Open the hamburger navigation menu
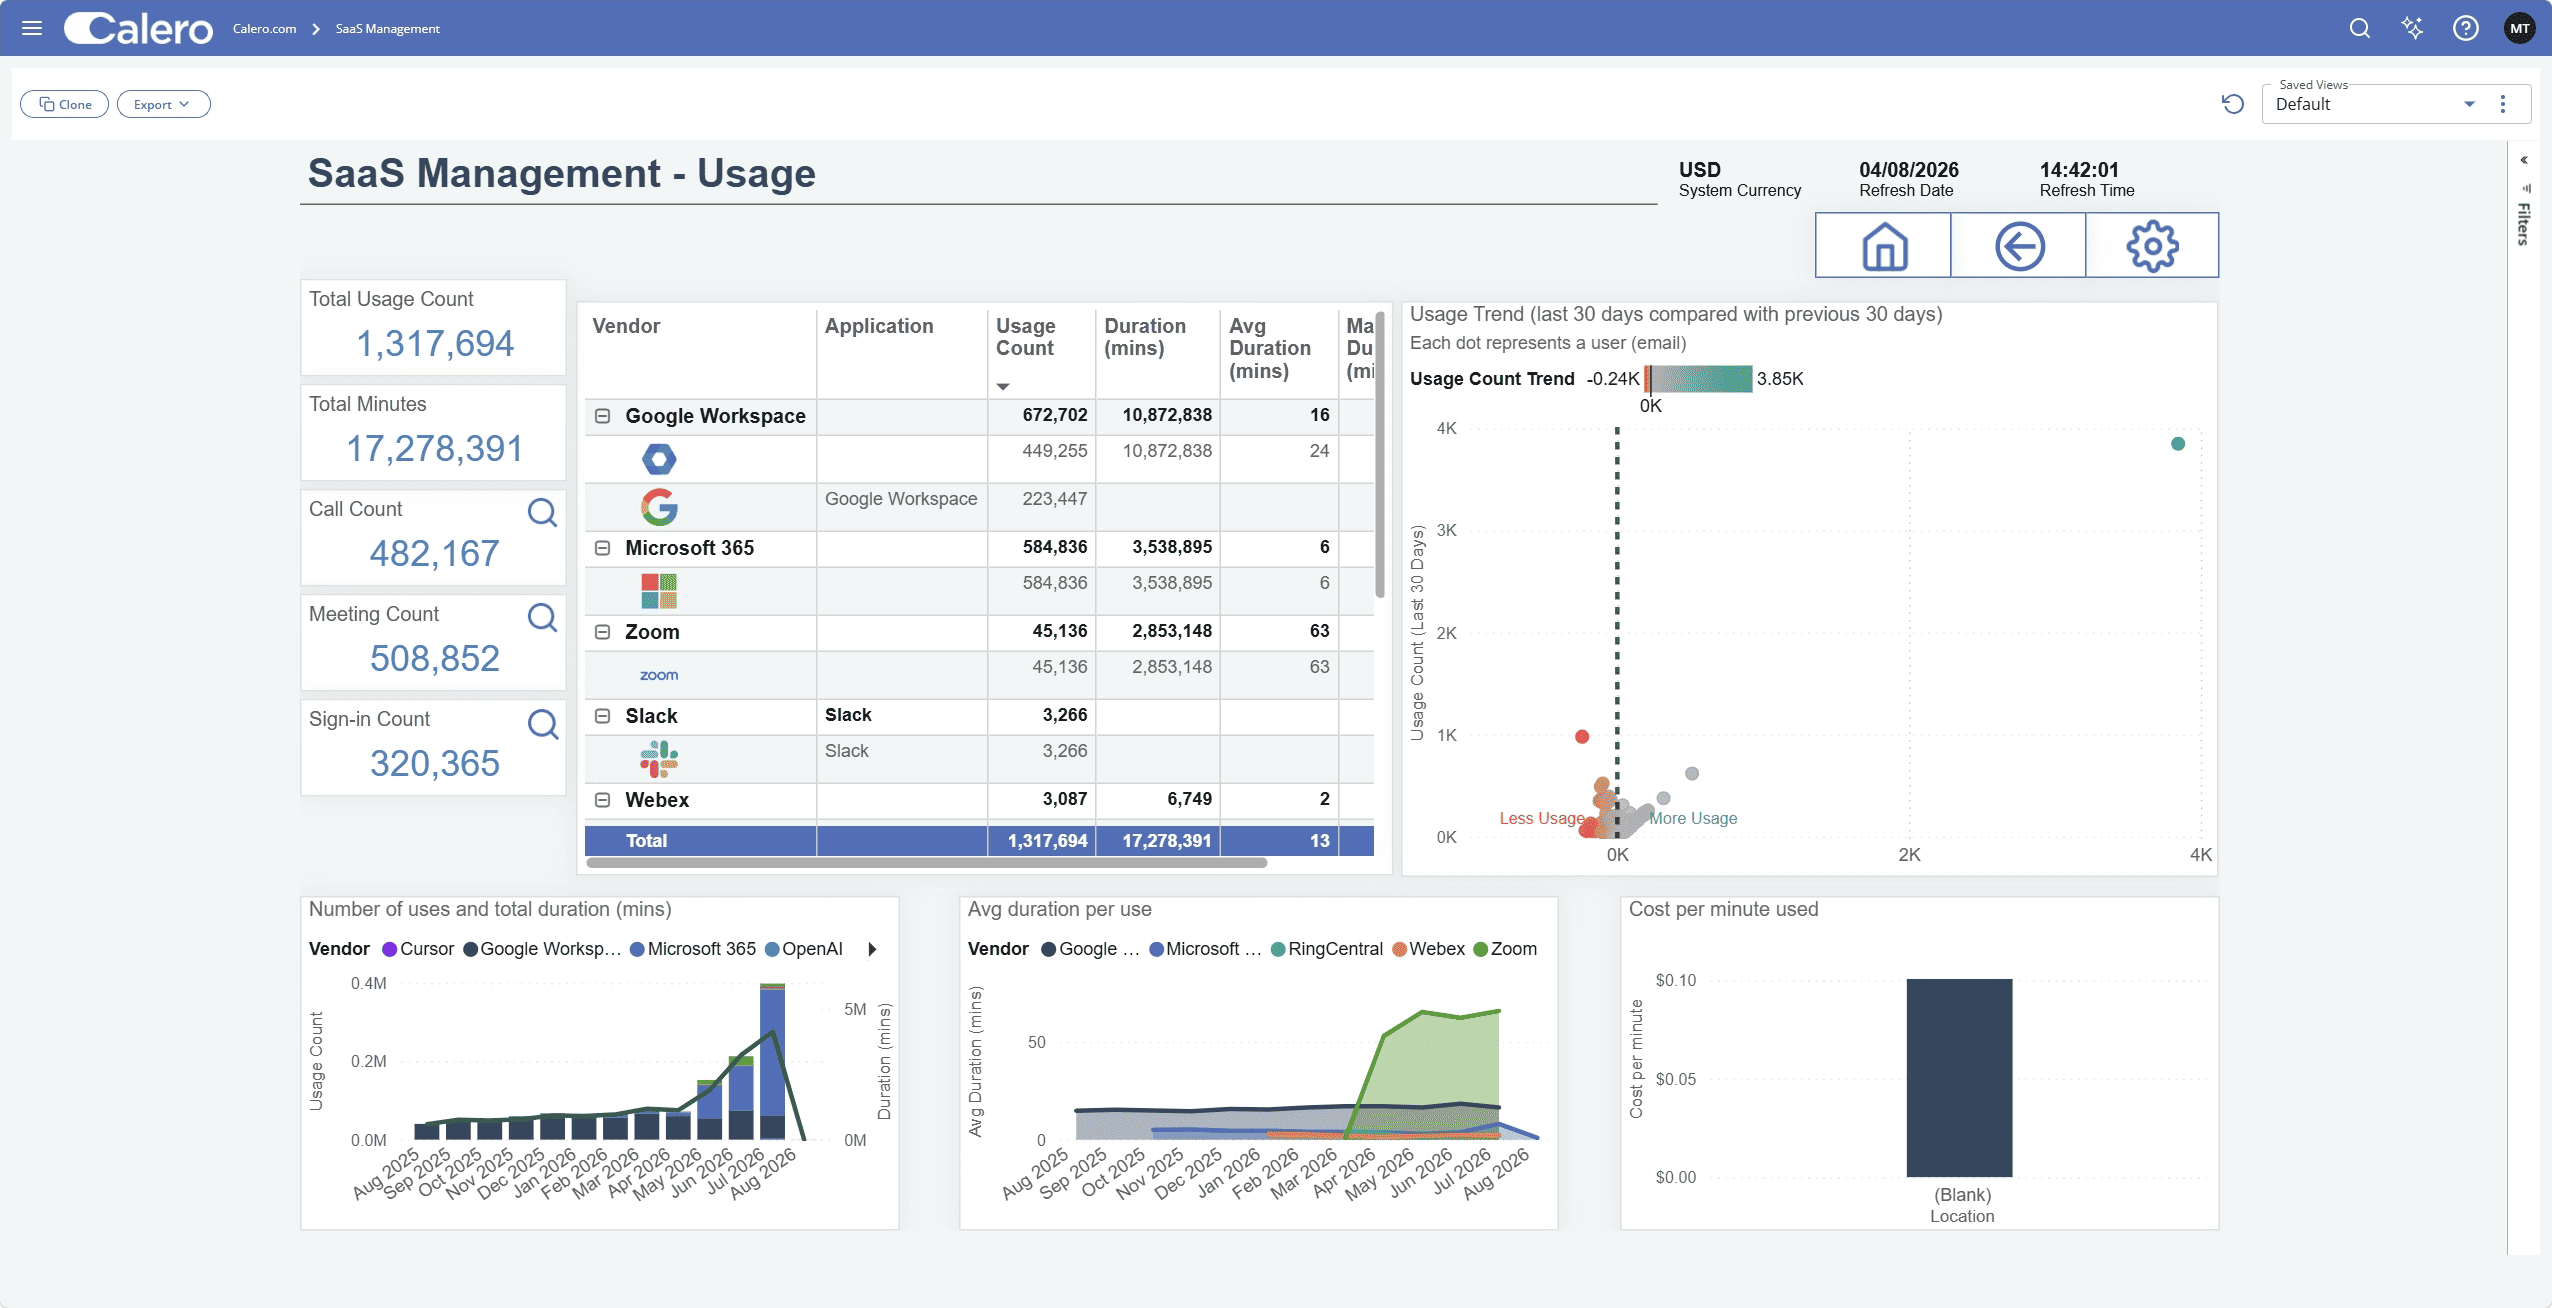This screenshot has height=1308, width=2552. 32,28
